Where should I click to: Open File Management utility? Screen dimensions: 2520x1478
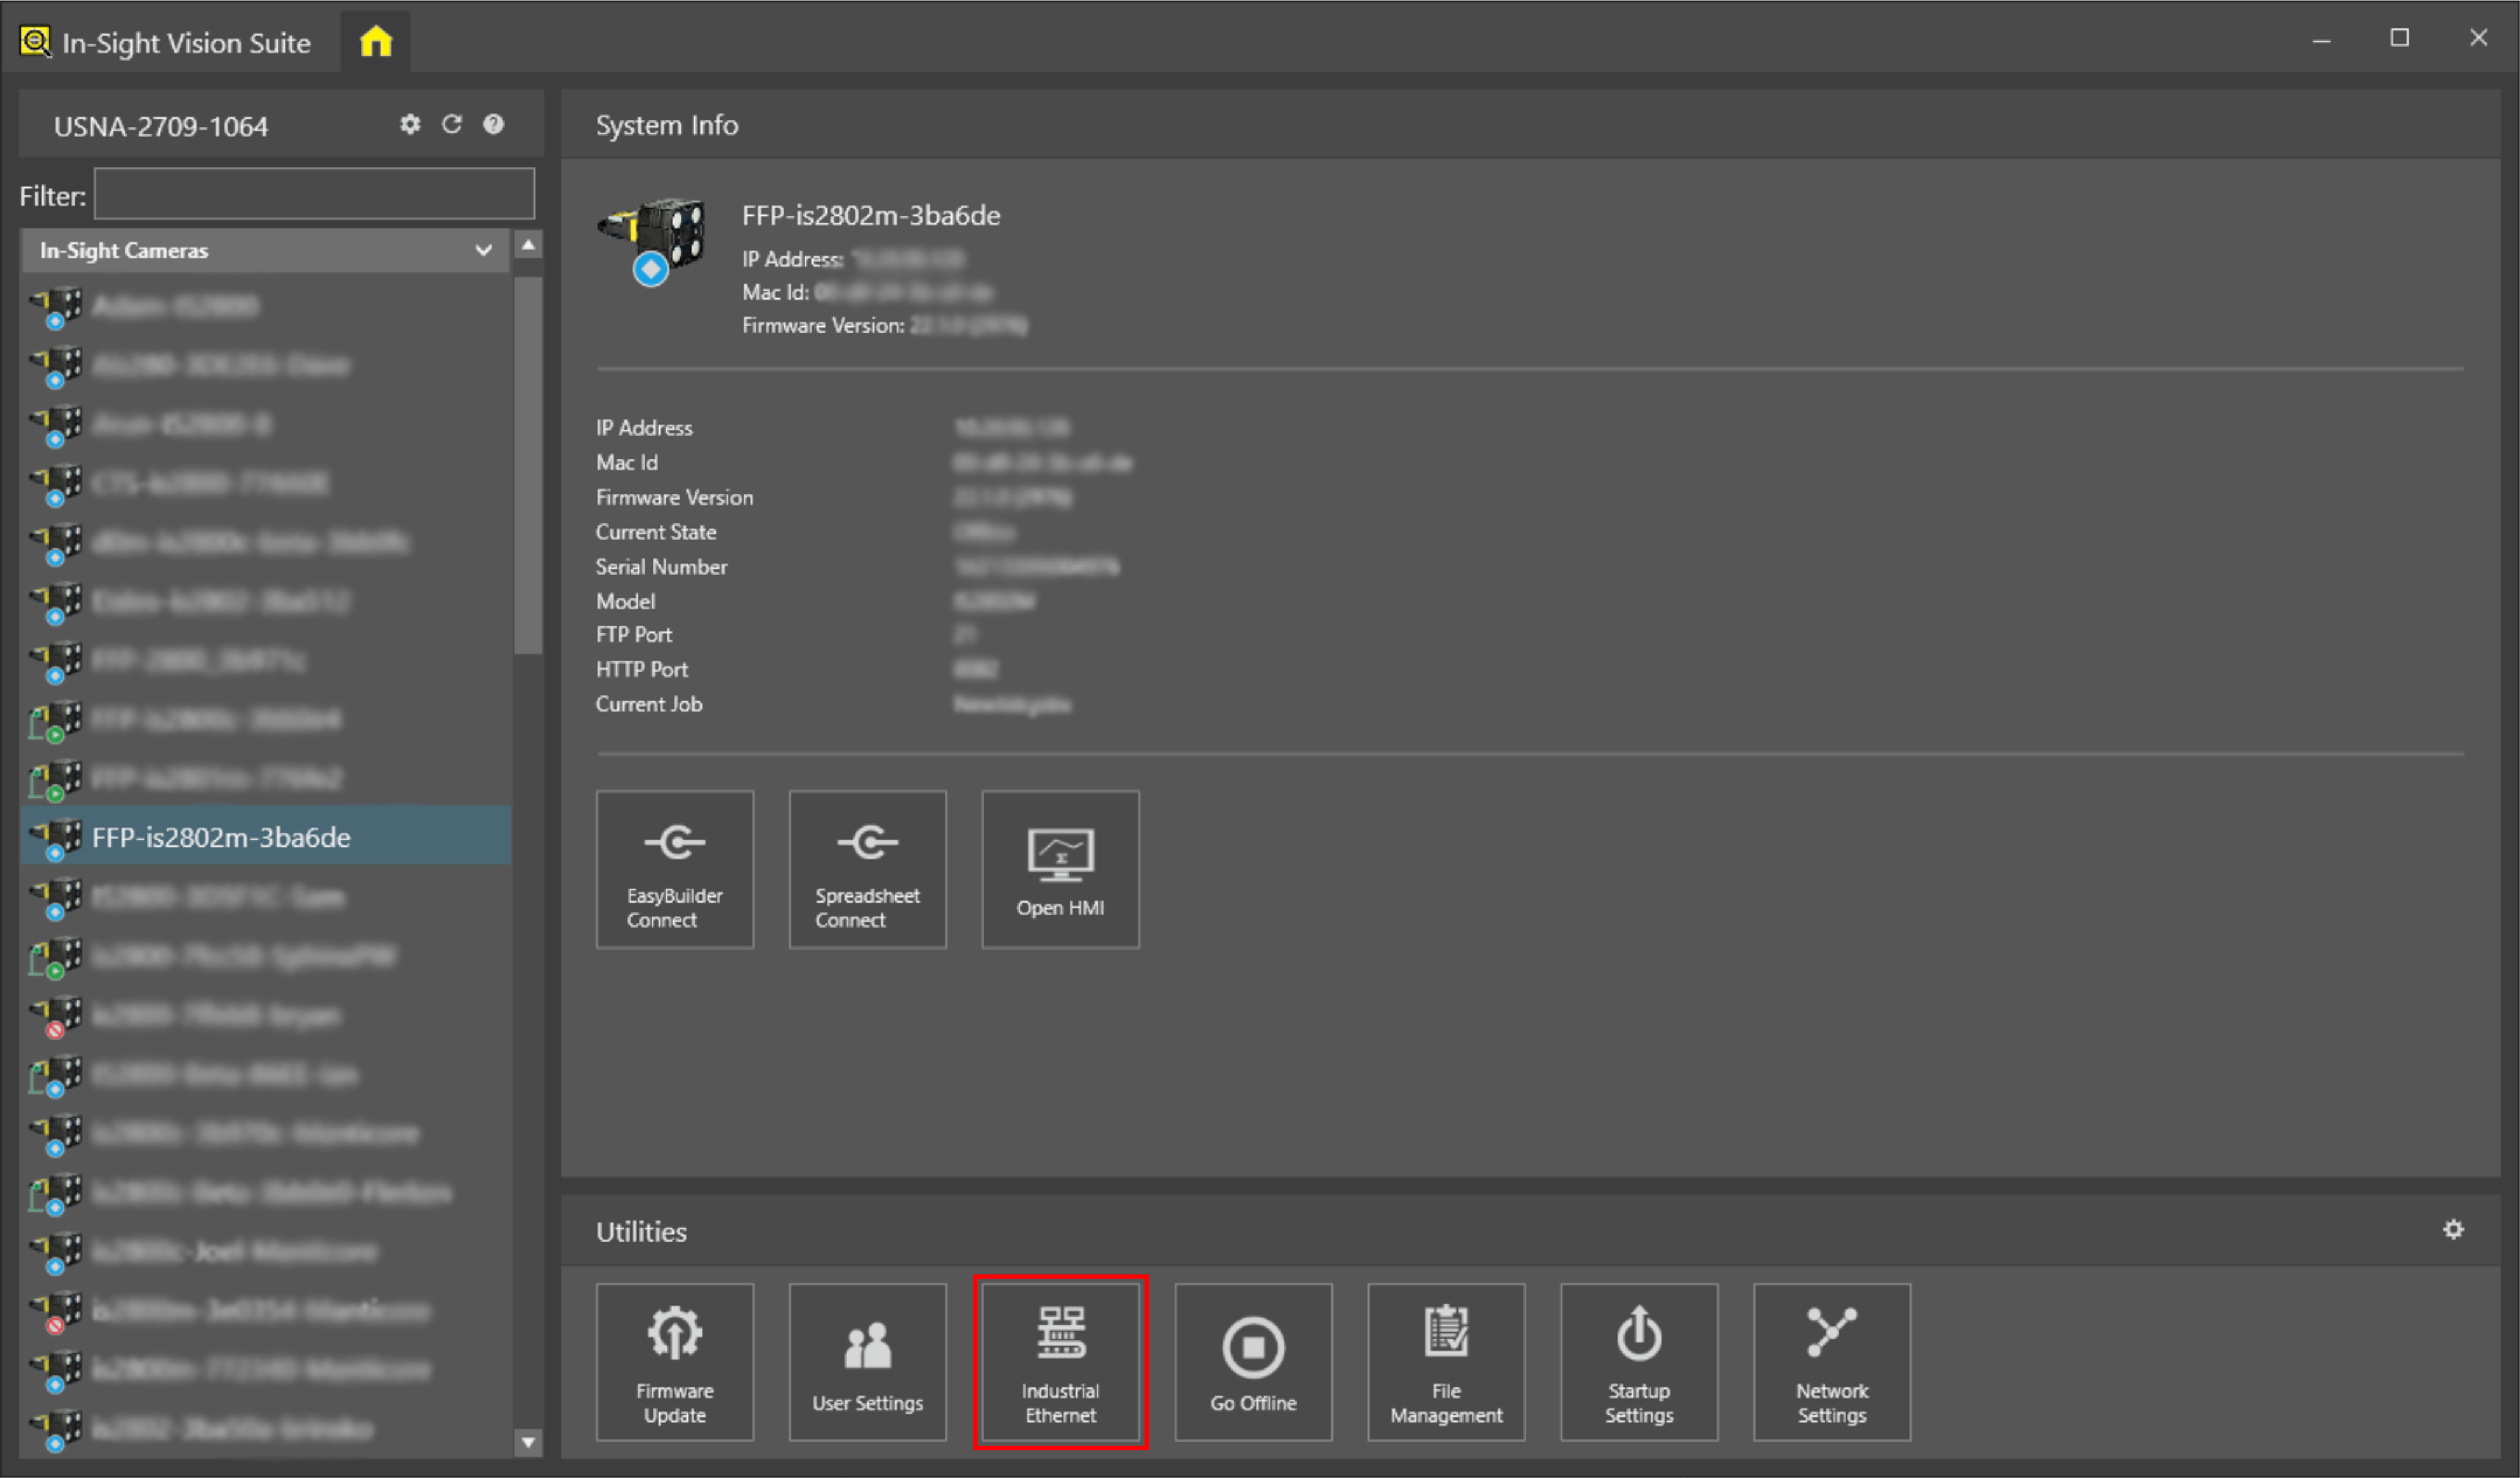(1446, 1361)
